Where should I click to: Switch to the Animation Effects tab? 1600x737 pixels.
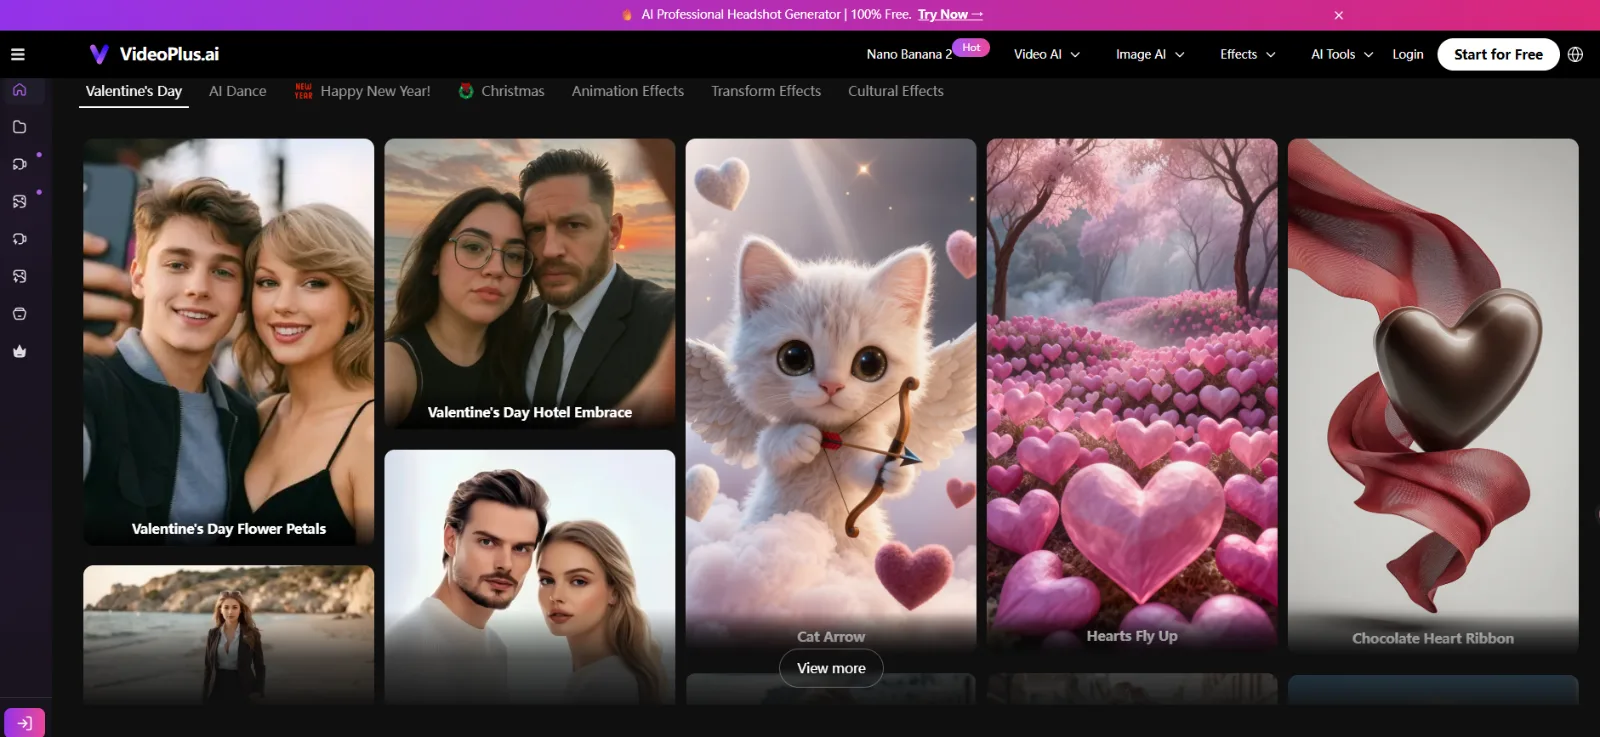628,91
